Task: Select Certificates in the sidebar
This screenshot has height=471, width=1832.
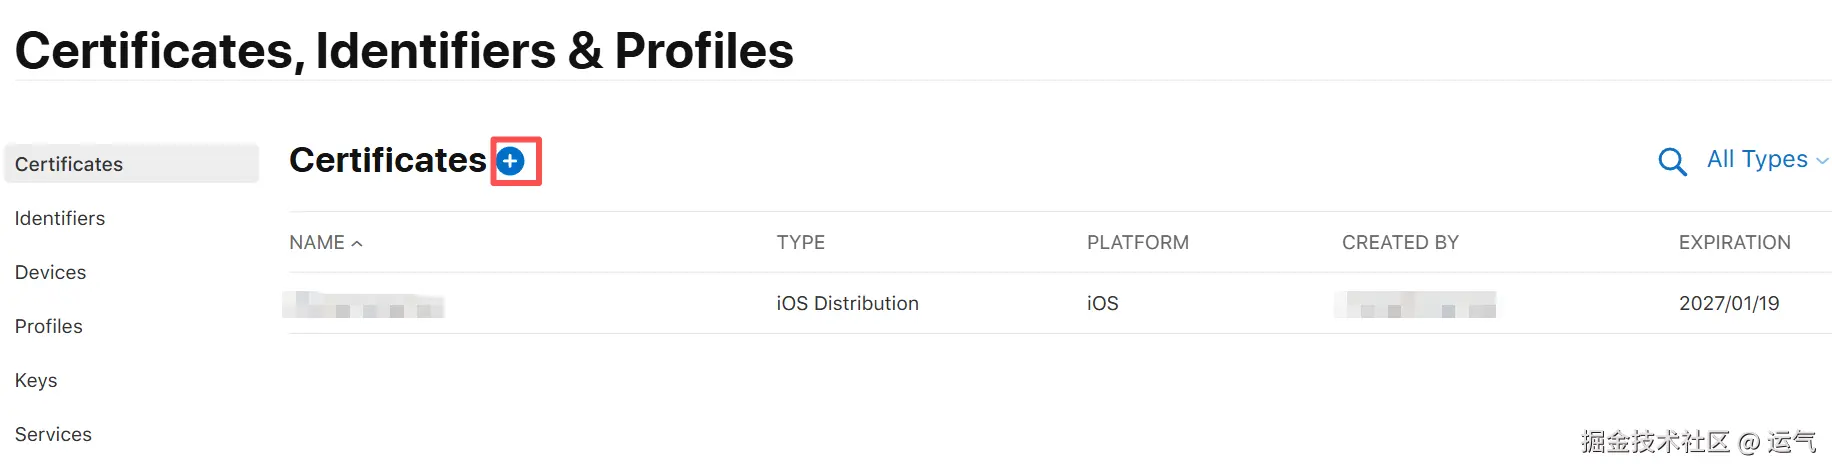Action: 69,164
